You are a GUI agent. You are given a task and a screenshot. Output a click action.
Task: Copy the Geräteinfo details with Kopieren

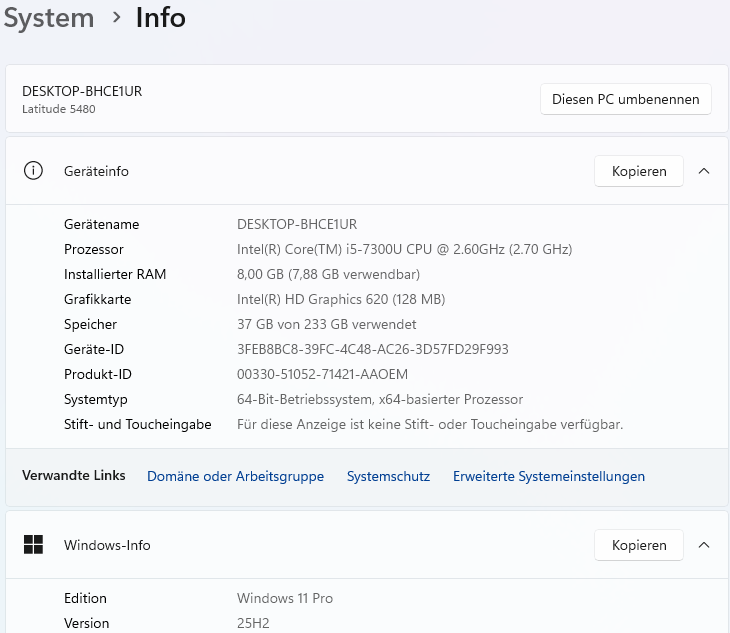click(x=639, y=171)
